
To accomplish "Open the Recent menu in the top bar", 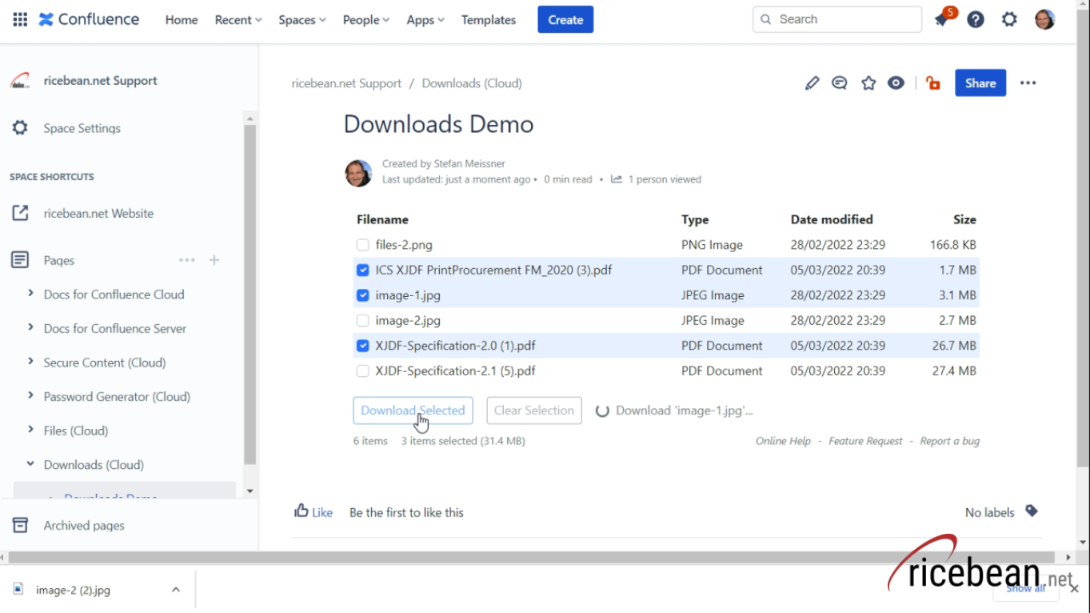I will [238, 19].
